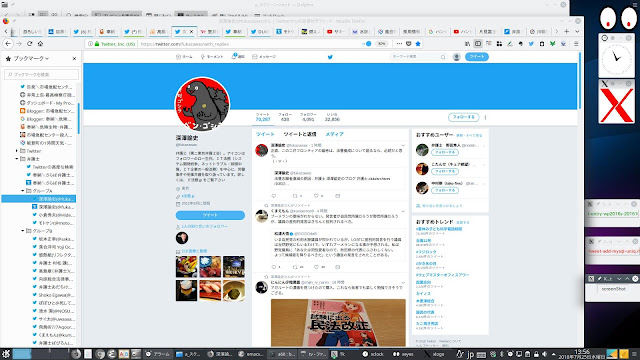Collapse the グループA bookmark folder
This screenshot has width=640, height=360.
pos(23,191)
